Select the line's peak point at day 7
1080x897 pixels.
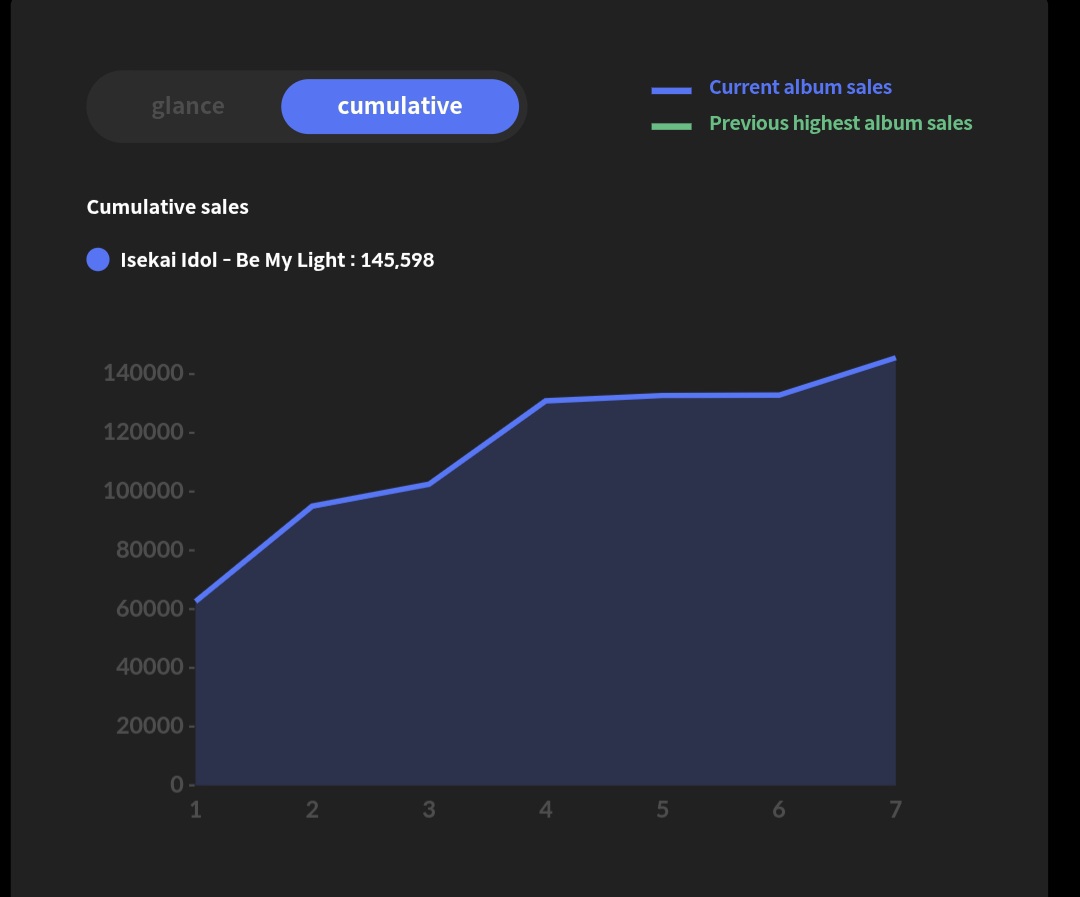[894, 358]
